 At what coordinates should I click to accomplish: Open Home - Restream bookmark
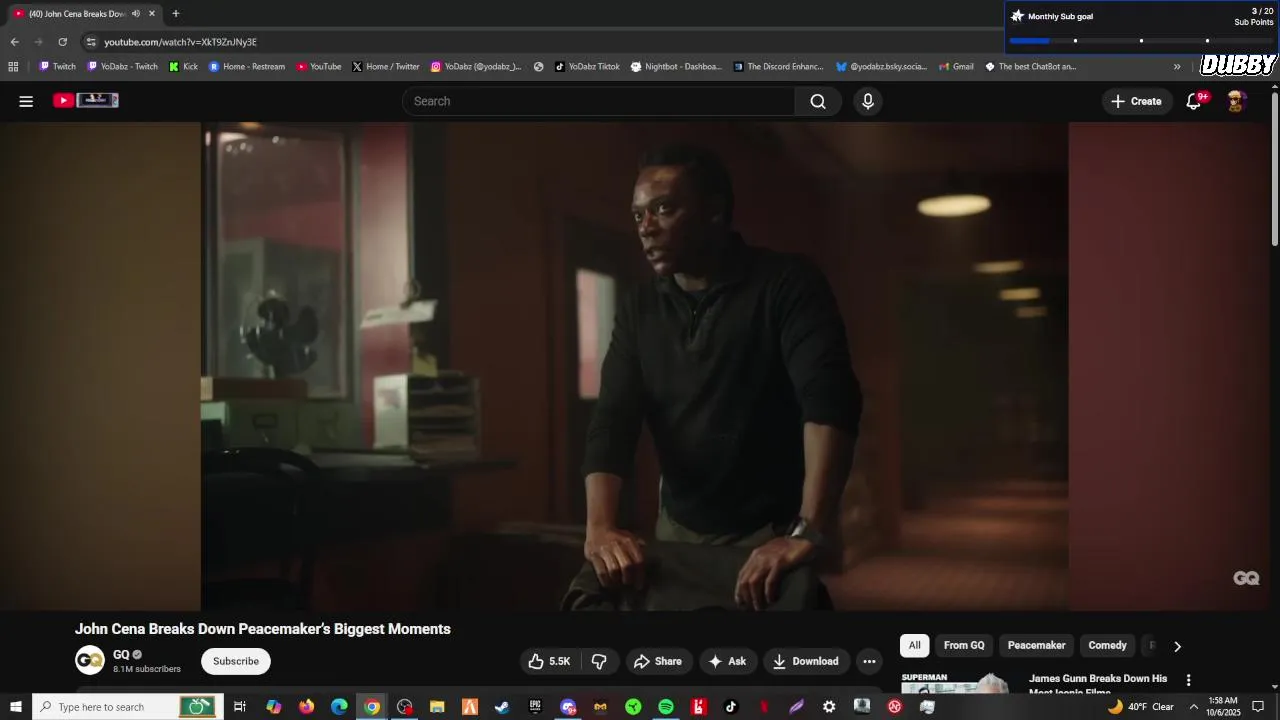click(x=246, y=67)
